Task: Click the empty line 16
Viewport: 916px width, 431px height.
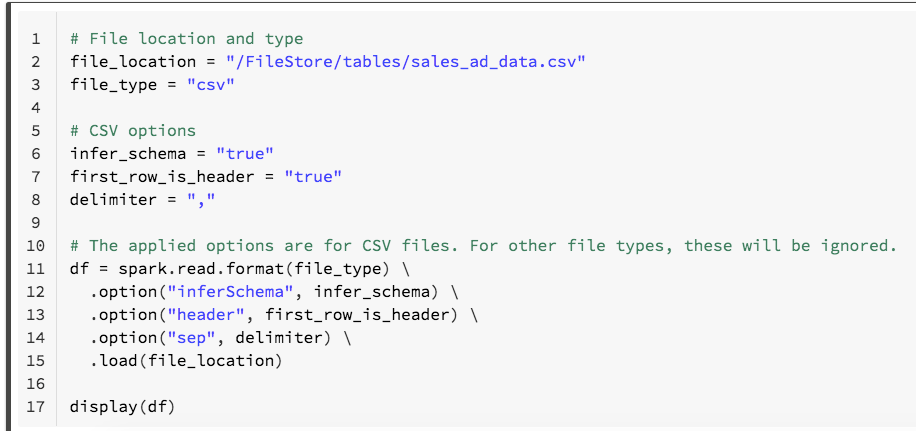Action: (400, 384)
